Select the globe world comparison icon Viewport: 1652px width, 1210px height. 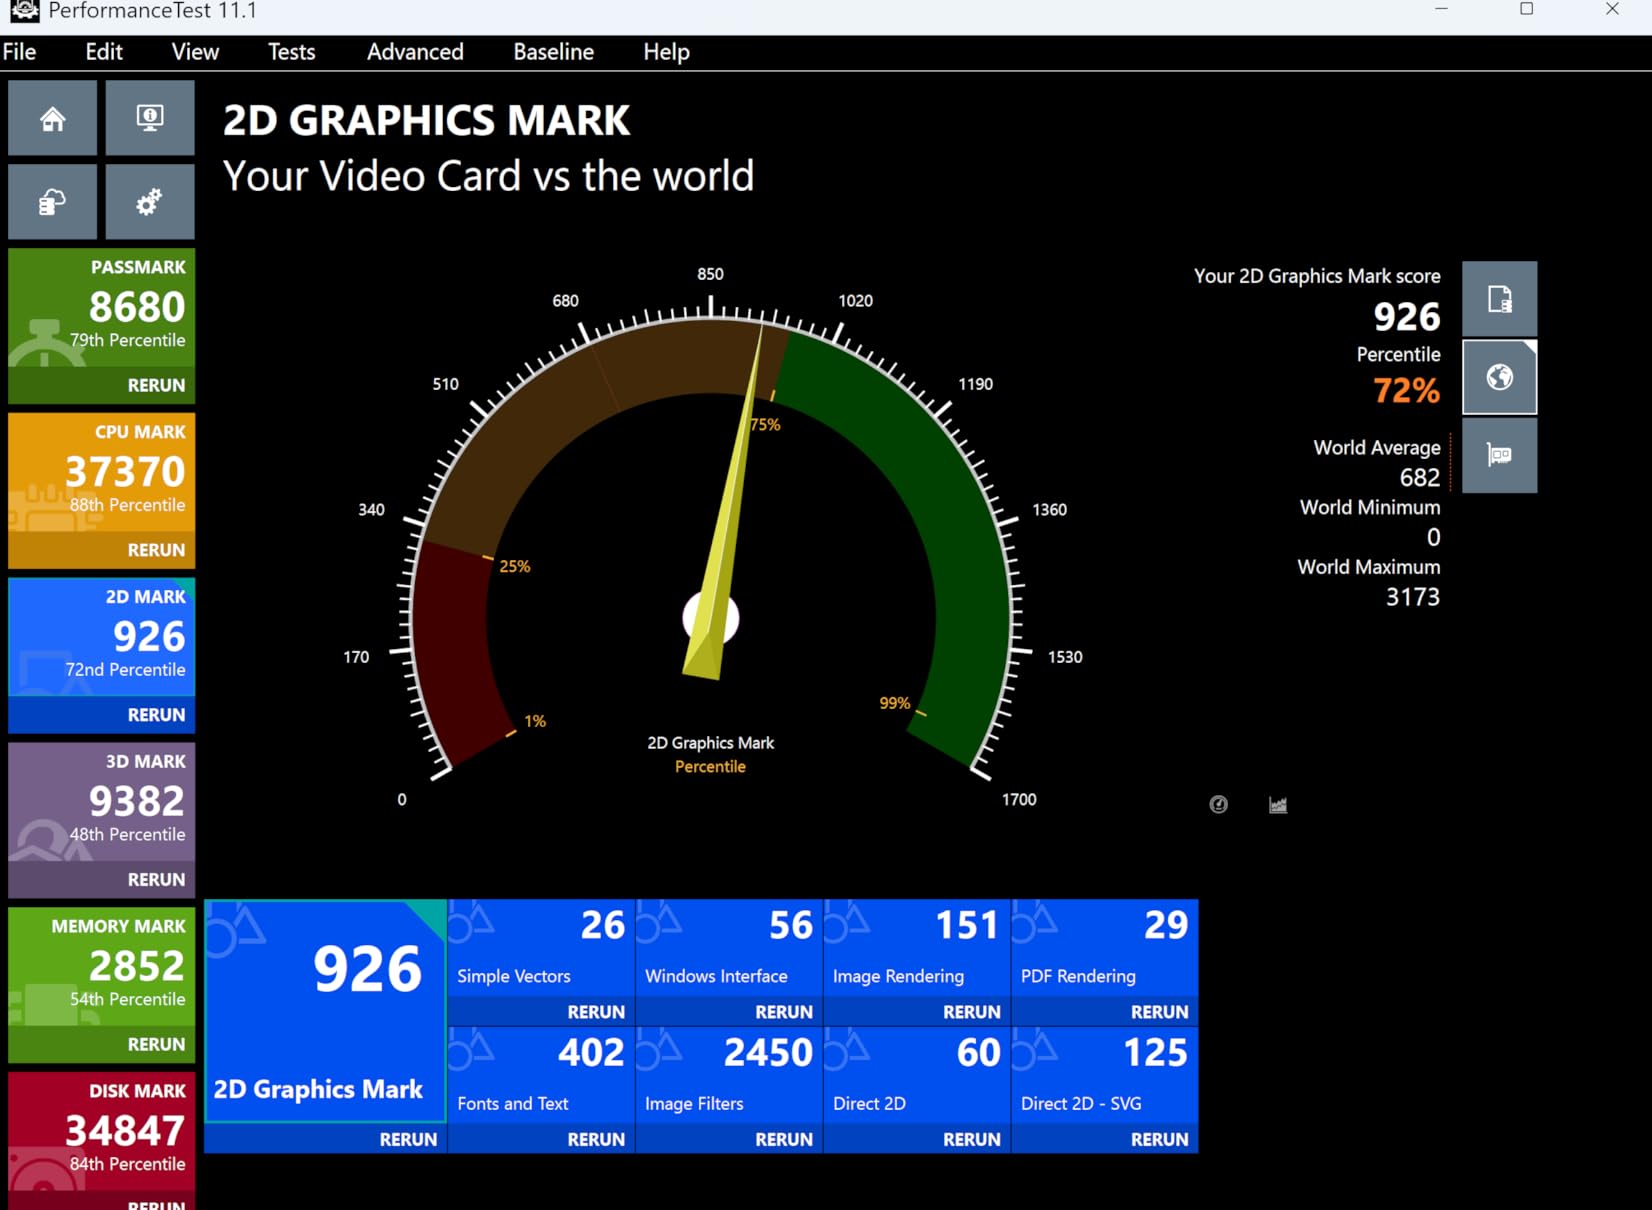1498,377
